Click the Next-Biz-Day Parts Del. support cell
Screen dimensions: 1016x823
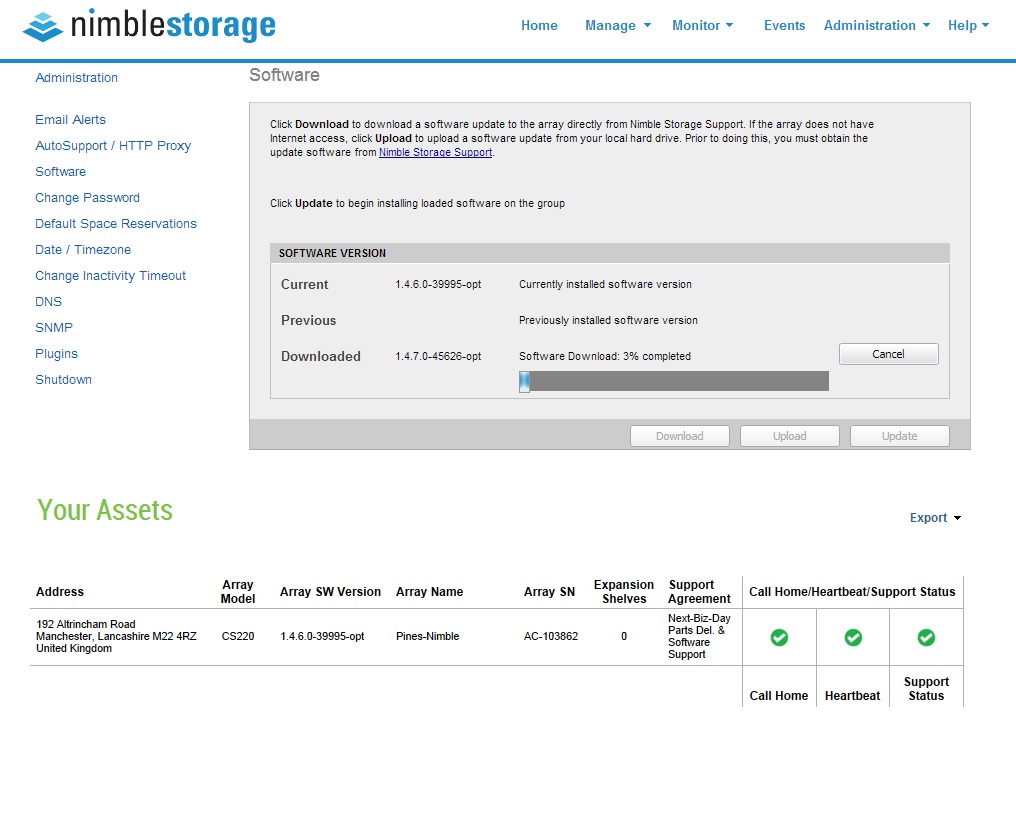(699, 636)
